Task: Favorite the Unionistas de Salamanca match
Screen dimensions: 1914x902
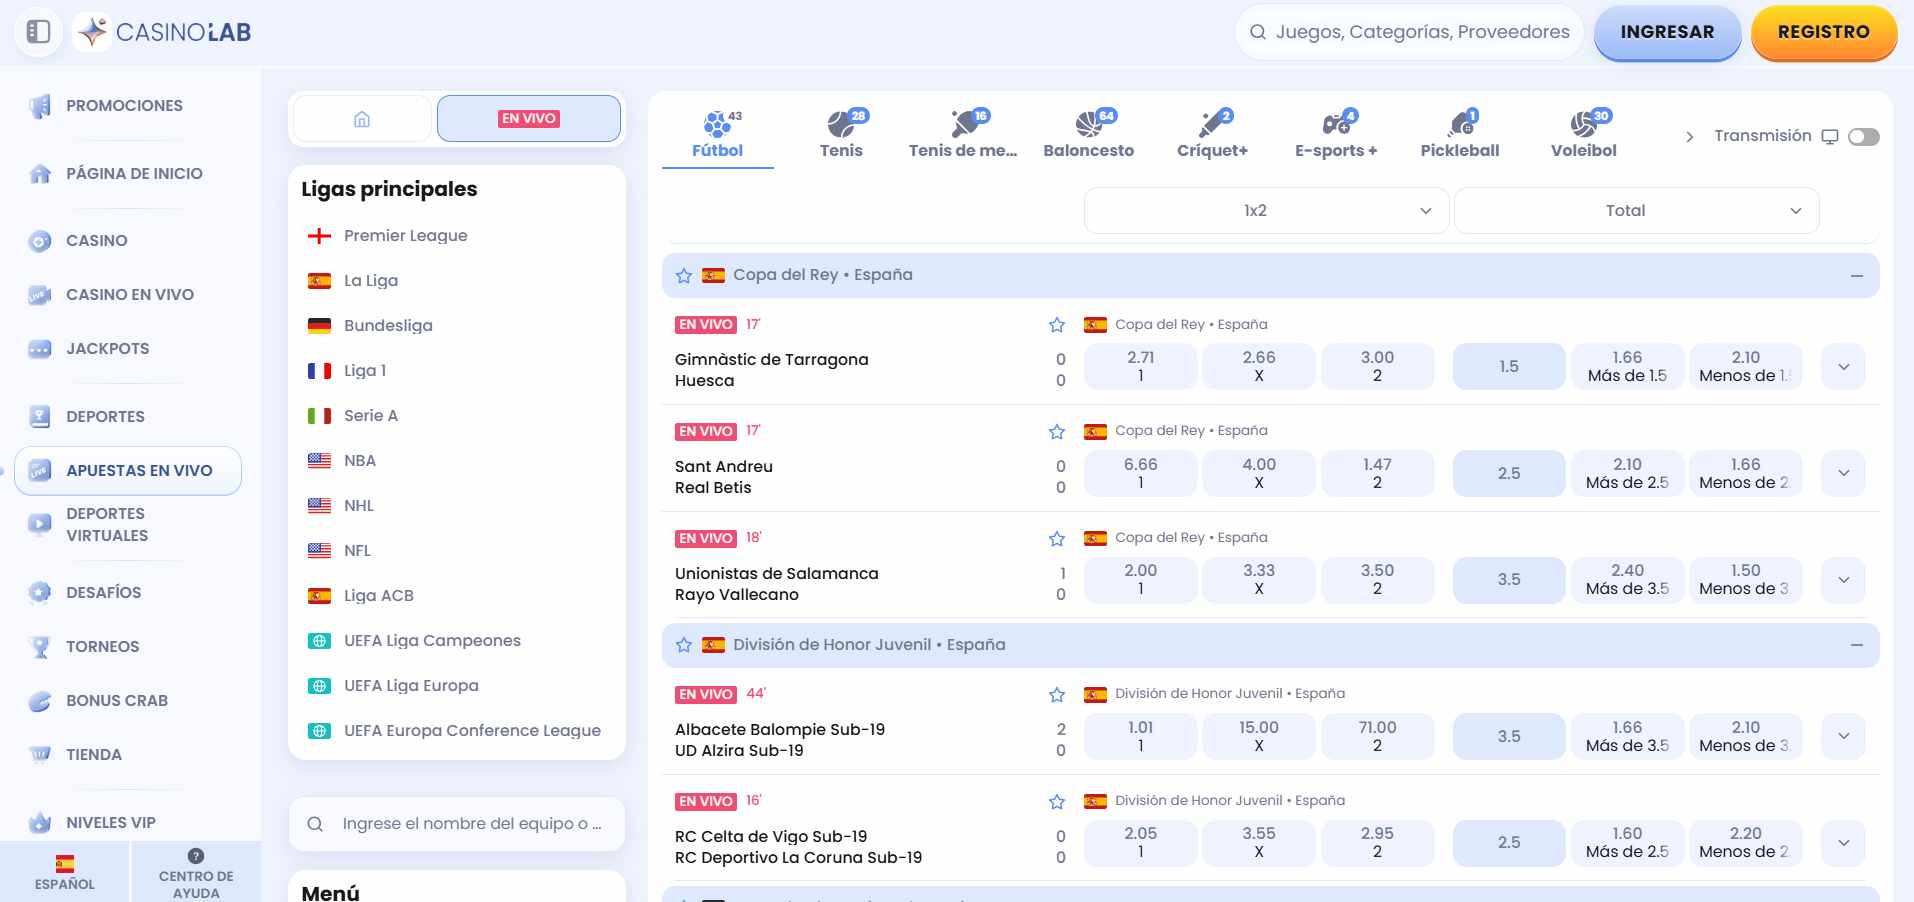Action: click(1057, 539)
